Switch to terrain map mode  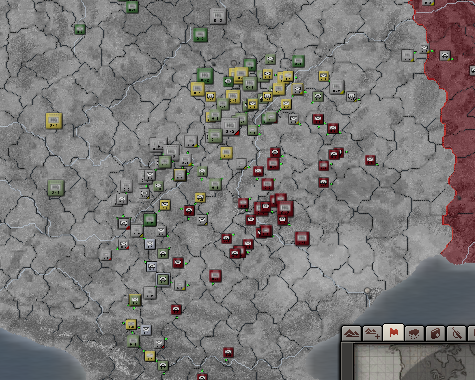pyautogui.click(x=351, y=333)
